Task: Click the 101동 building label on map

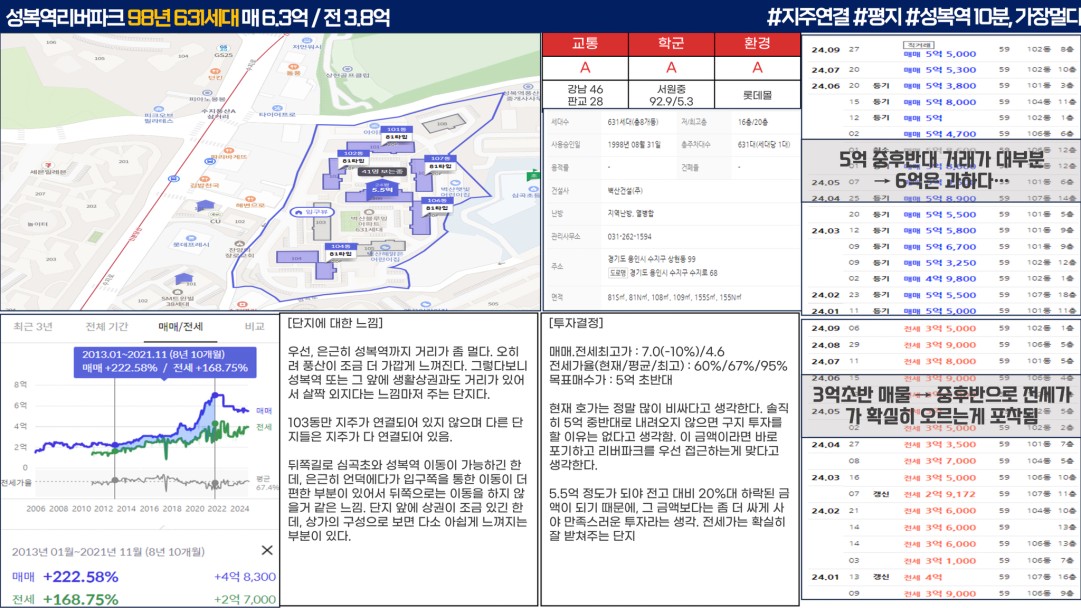Action: [396, 130]
